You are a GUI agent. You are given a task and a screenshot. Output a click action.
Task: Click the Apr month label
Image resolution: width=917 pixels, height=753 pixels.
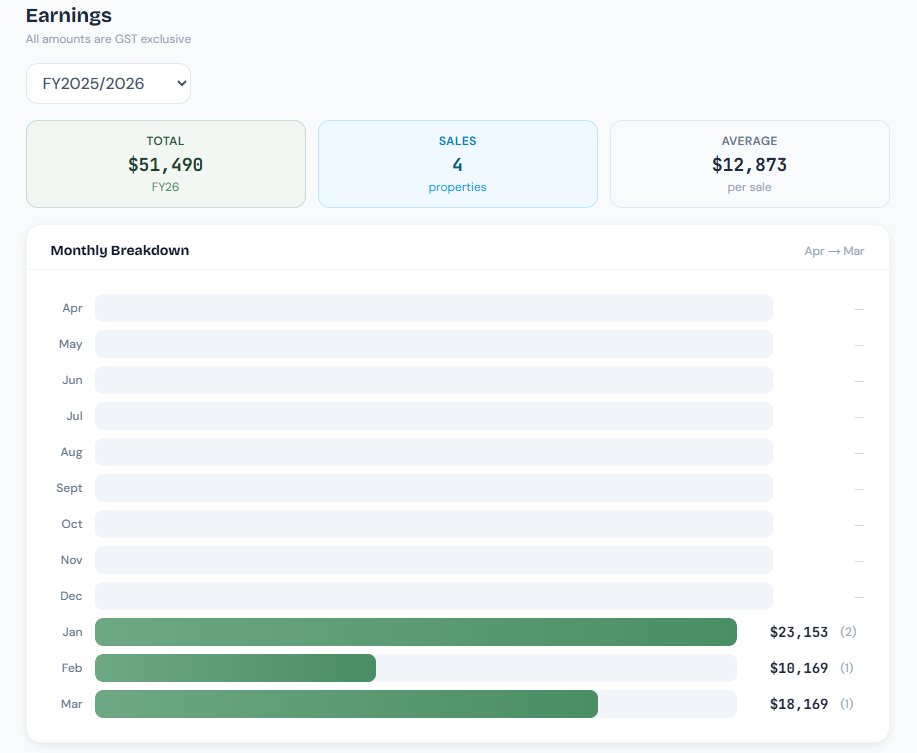tap(72, 308)
